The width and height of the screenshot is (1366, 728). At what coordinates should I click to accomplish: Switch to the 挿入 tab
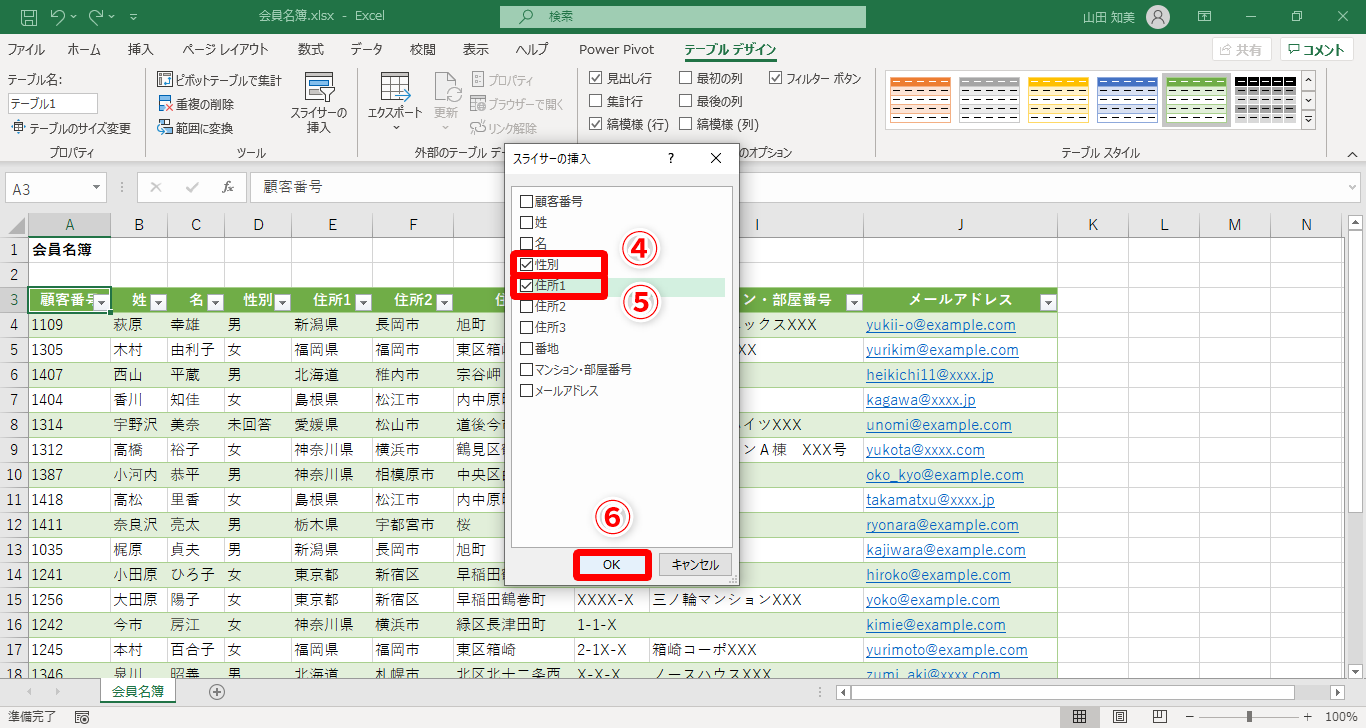coord(141,50)
